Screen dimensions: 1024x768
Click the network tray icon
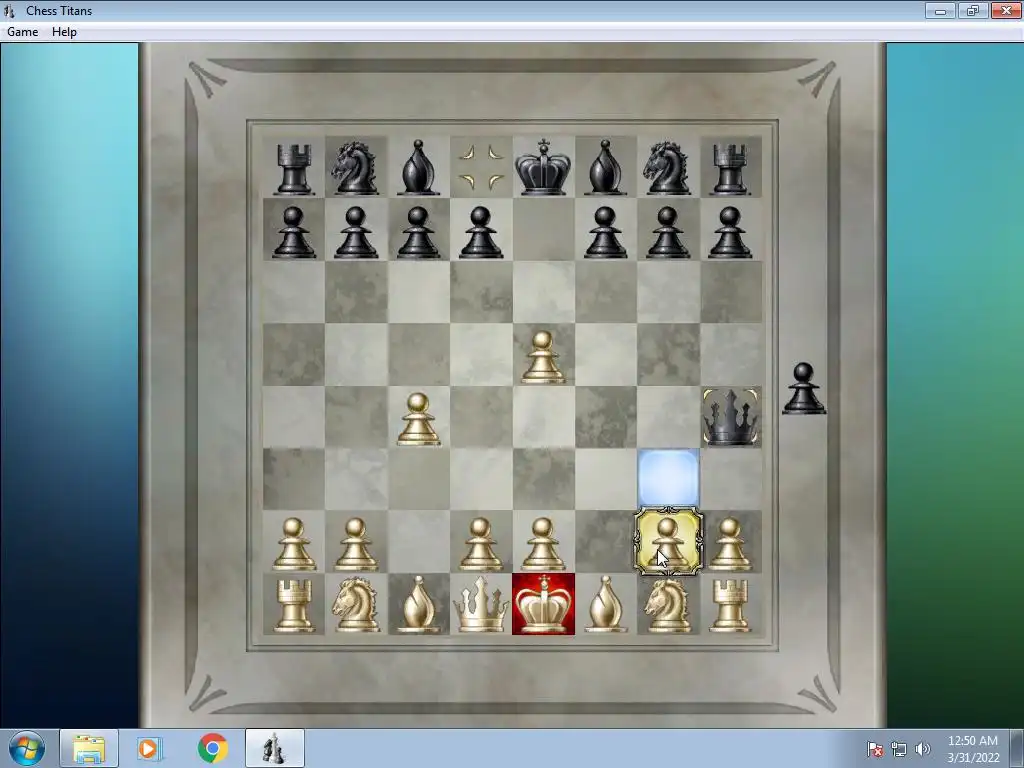(899, 749)
